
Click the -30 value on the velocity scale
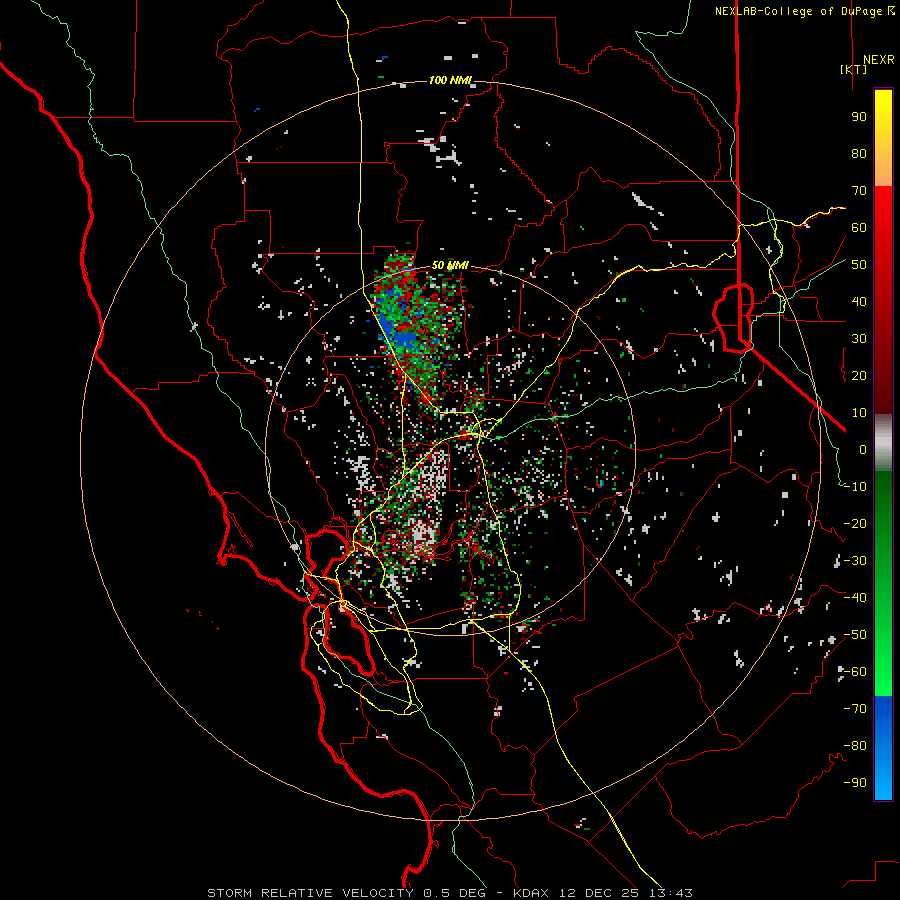coord(855,561)
